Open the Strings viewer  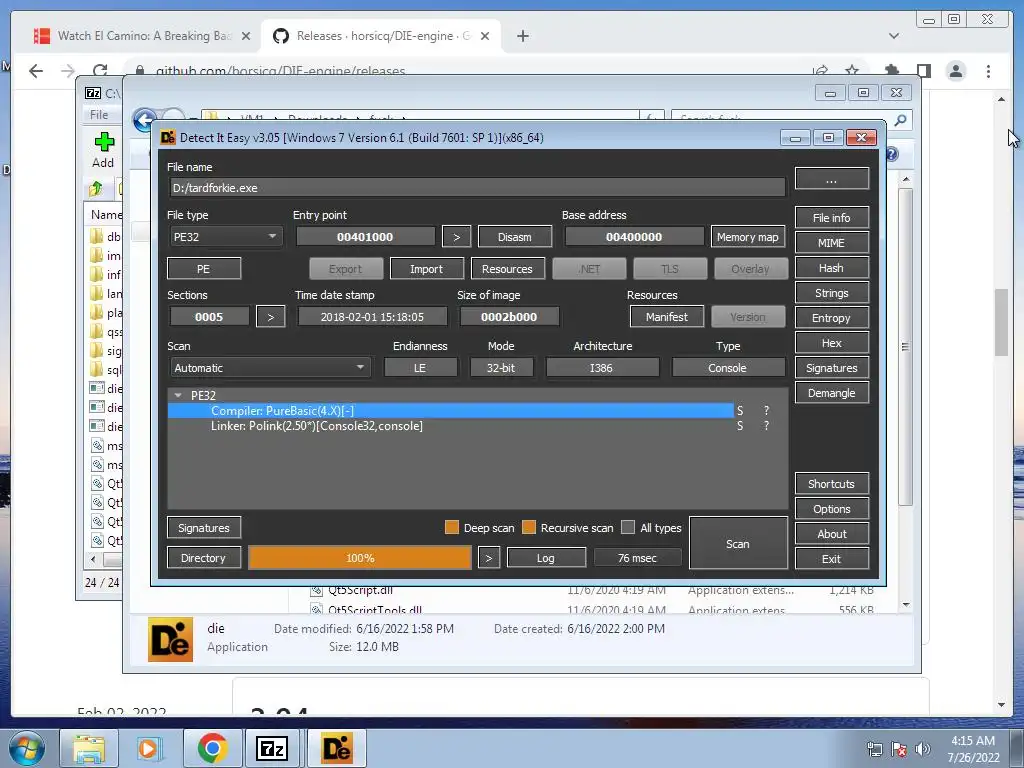point(831,293)
